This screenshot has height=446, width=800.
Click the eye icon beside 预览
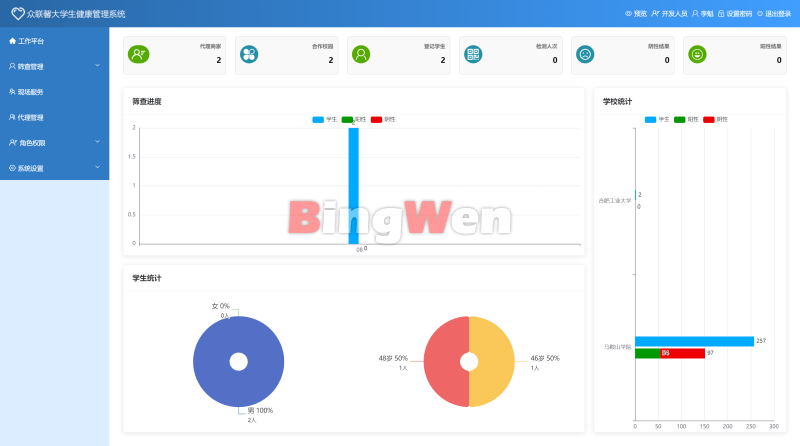[628, 14]
